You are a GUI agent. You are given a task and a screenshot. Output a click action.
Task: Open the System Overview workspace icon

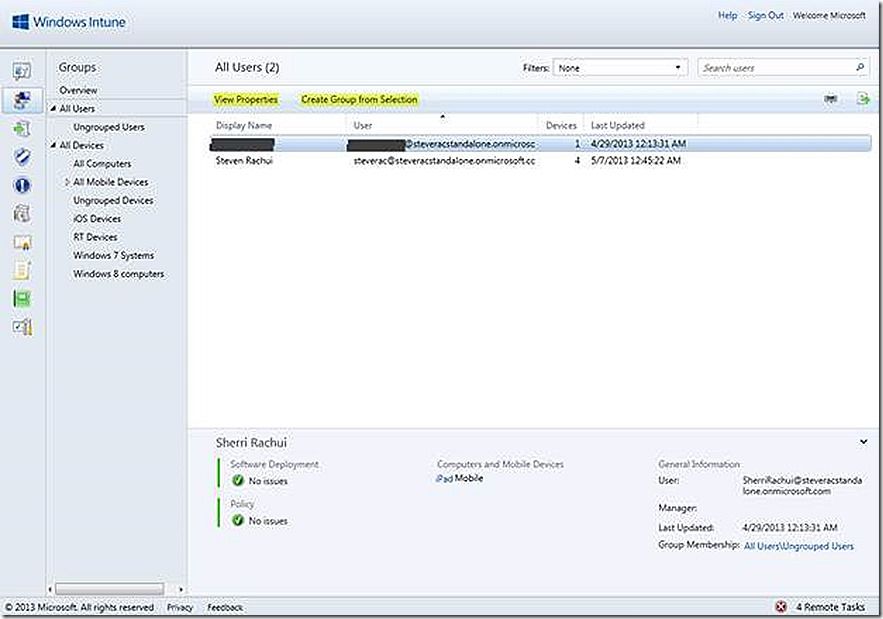[x=22, y=71]
